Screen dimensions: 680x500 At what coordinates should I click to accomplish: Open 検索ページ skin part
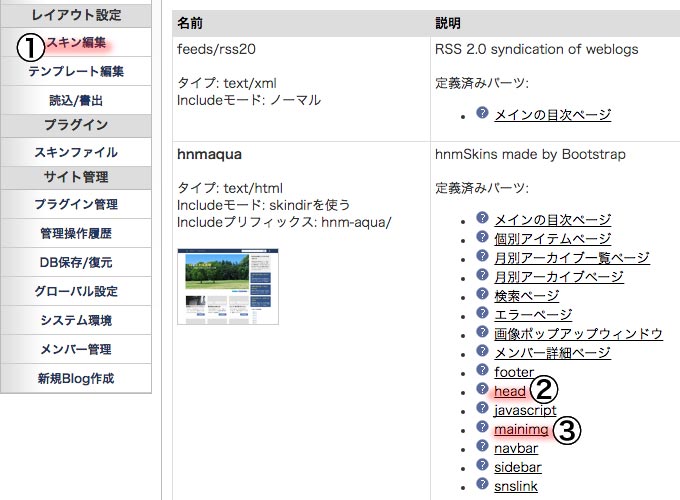click(526, 296)
